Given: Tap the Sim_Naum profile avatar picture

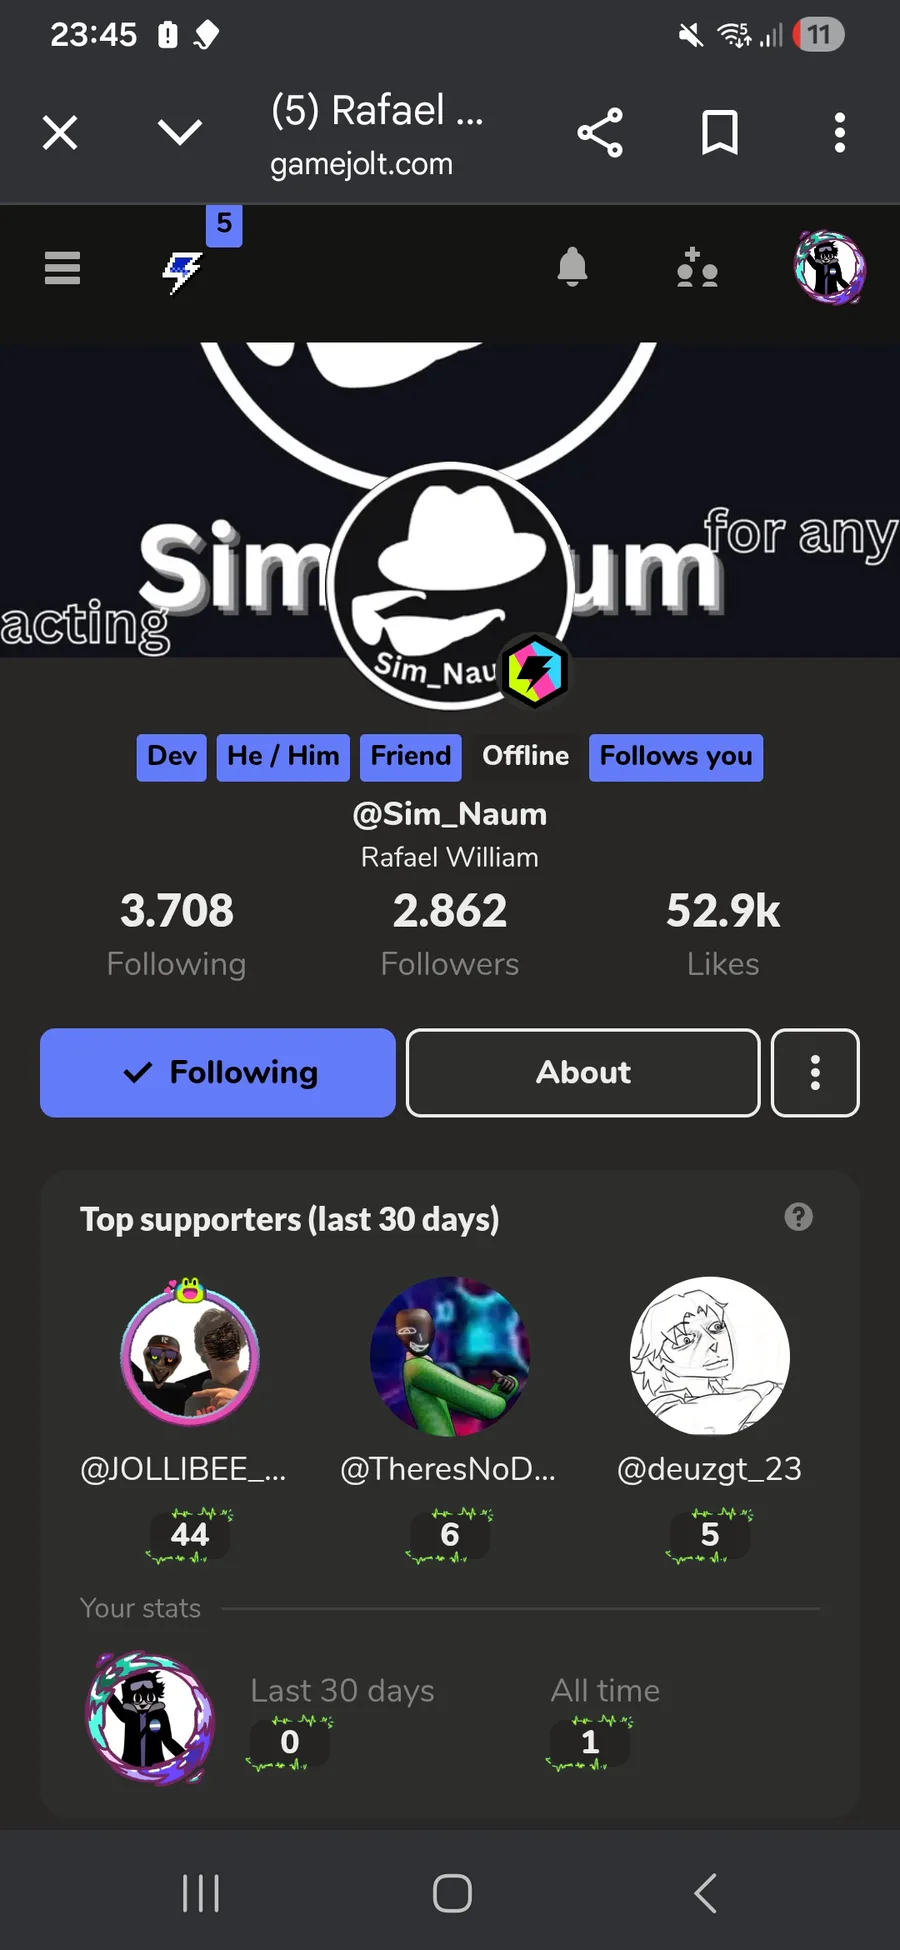Looking at the screenshot, I should pyautogui.click(x=451, y=586).
